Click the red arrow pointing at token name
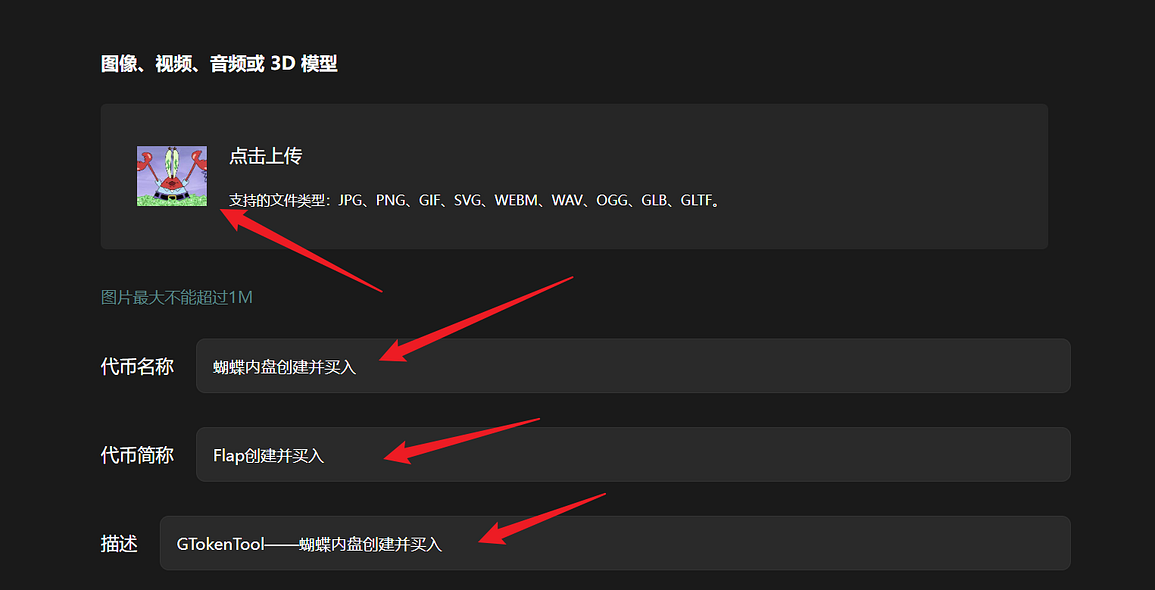This screenshot has width=1155, height=590. click(x=476, y=319)
